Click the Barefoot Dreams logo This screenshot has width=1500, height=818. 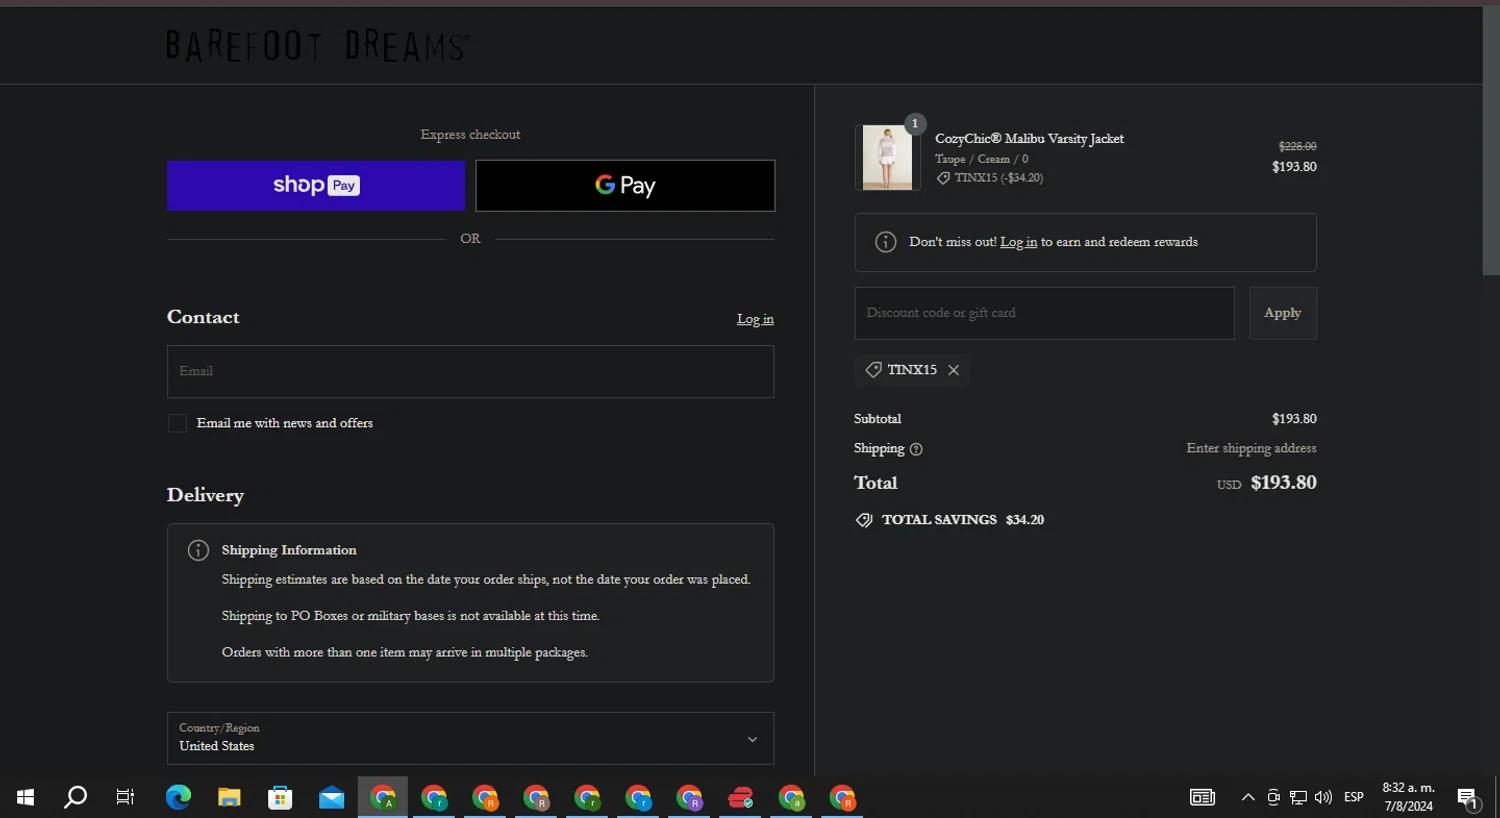coord(317,46)
